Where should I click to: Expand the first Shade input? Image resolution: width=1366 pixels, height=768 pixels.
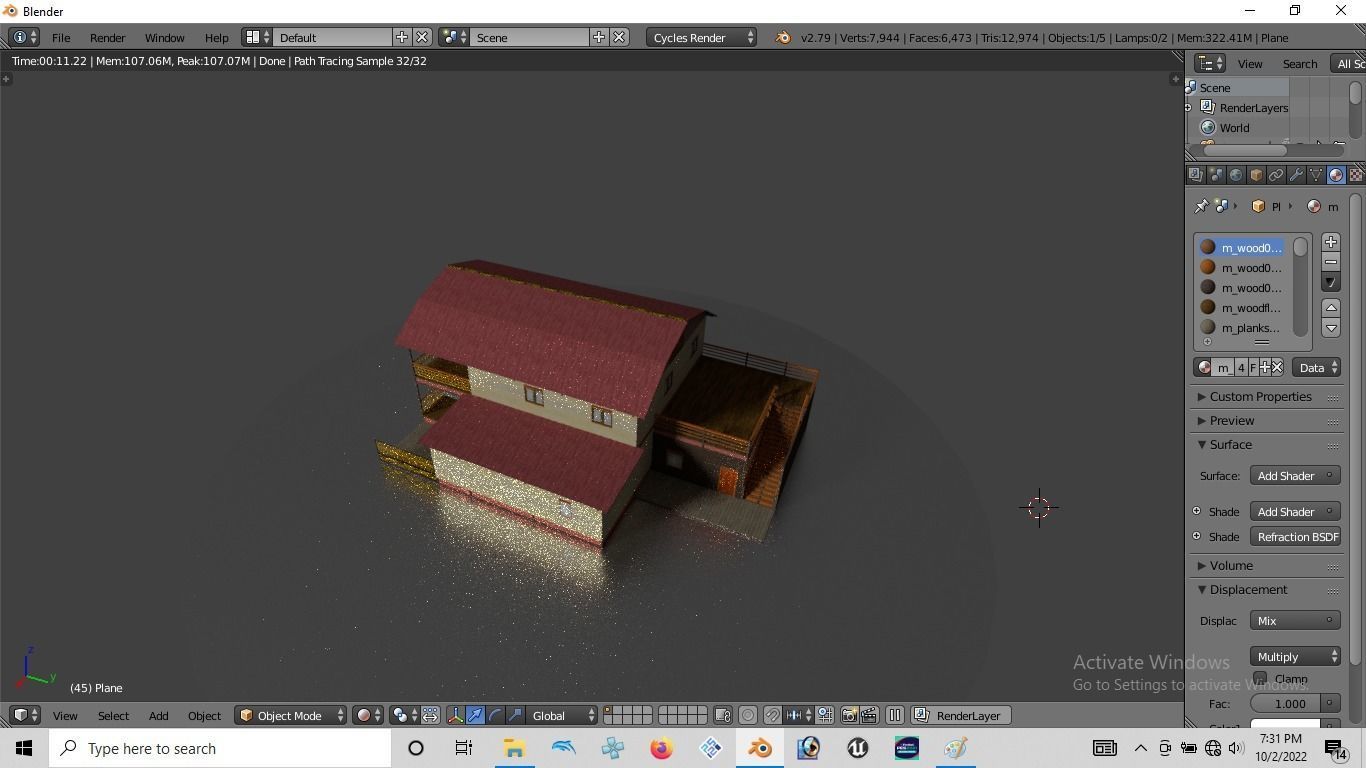(1197, 511)
